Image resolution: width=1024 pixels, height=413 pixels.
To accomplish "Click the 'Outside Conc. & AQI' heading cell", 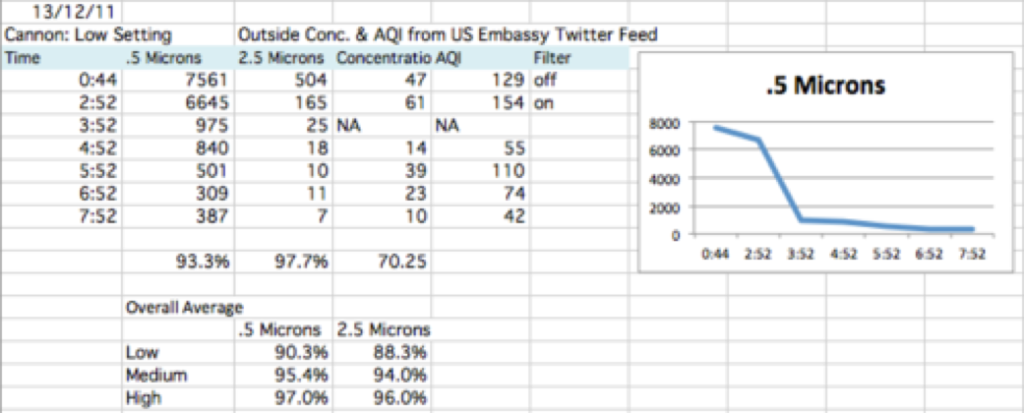I will click(x=447, y=35).
